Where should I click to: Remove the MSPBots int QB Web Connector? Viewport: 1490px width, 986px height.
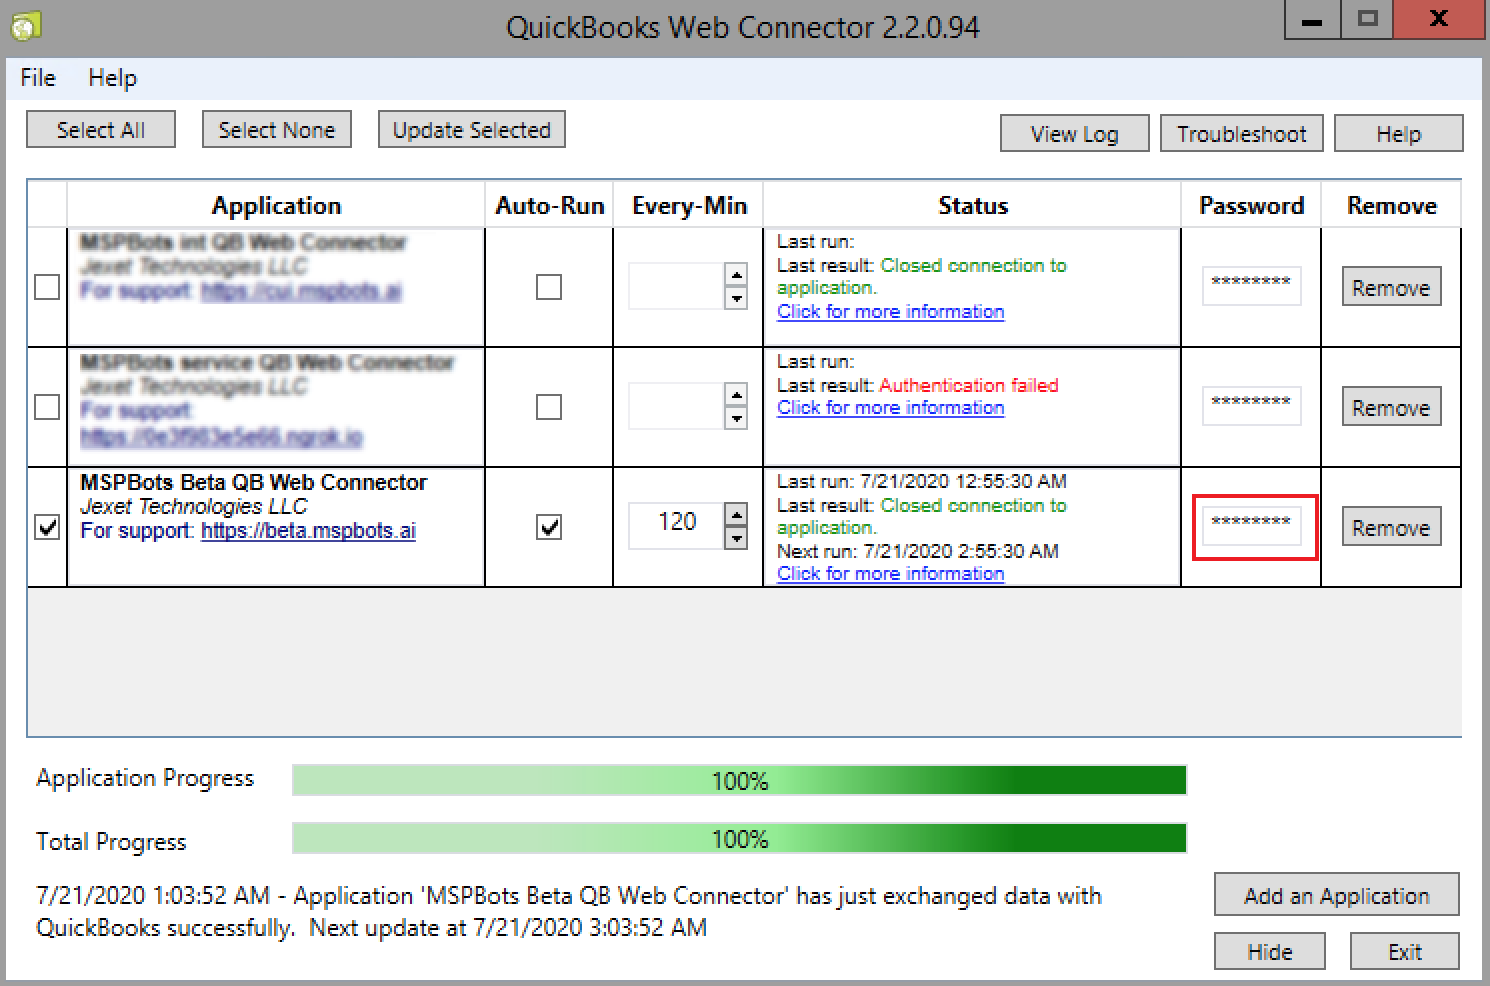coord(1391,287)
